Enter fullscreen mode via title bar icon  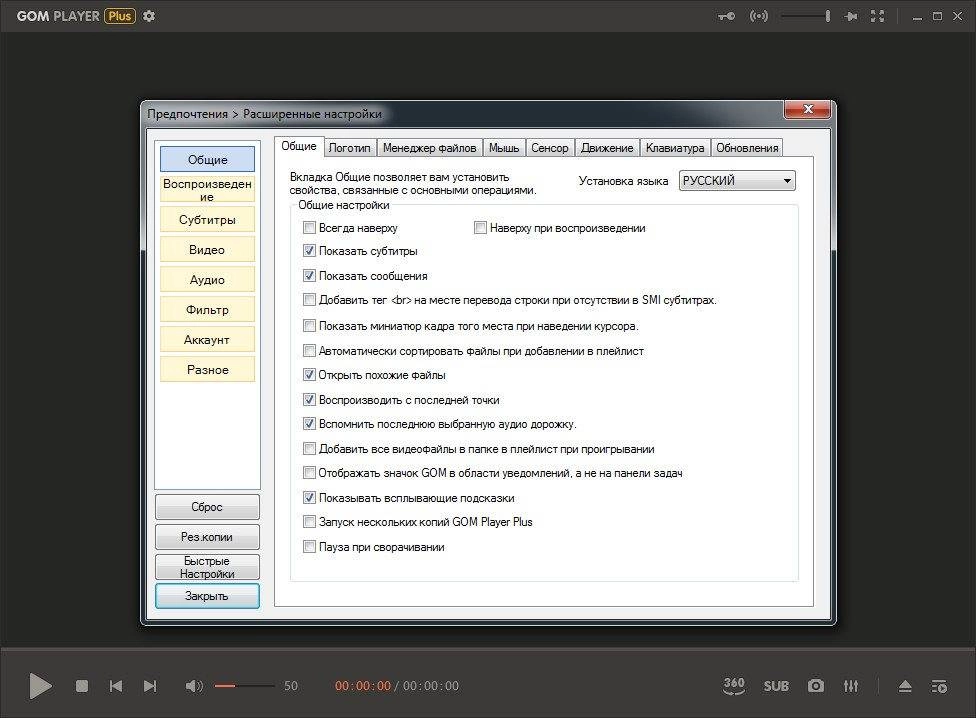click(877, 16)
